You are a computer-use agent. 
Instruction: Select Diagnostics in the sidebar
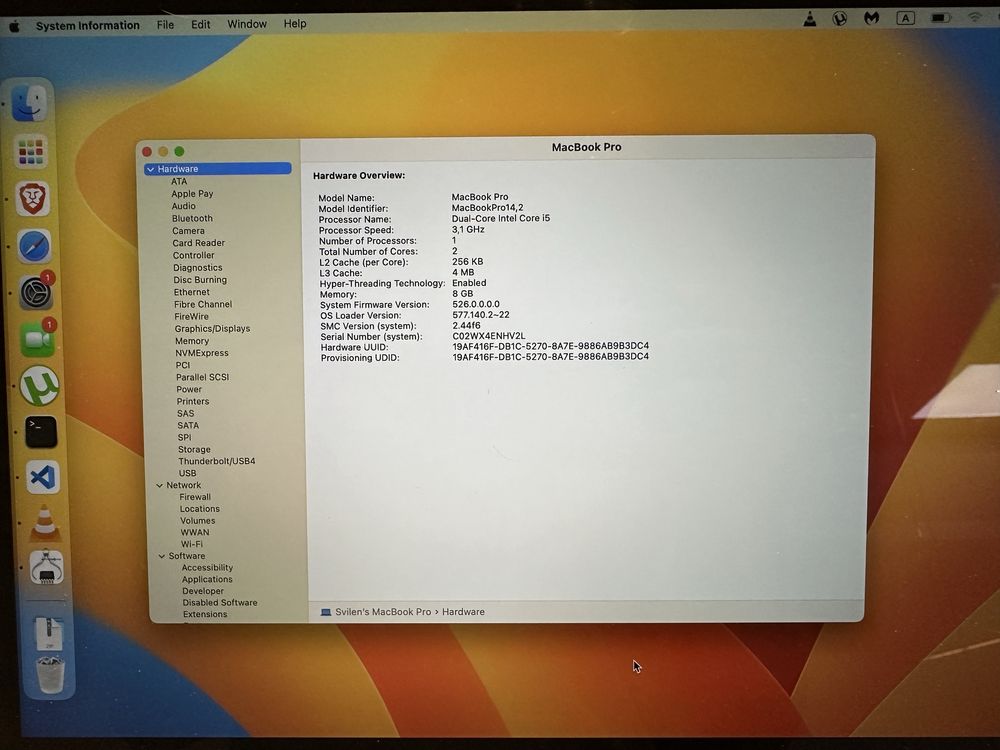(198, 268)
